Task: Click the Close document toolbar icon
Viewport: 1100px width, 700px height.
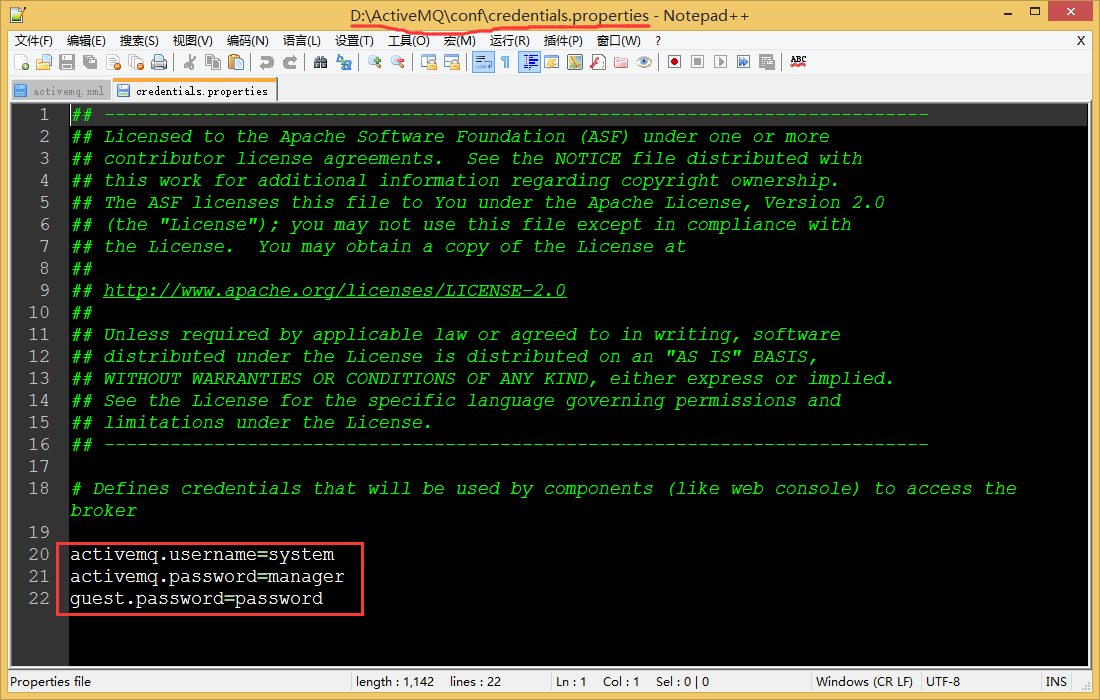Action: 113,62
